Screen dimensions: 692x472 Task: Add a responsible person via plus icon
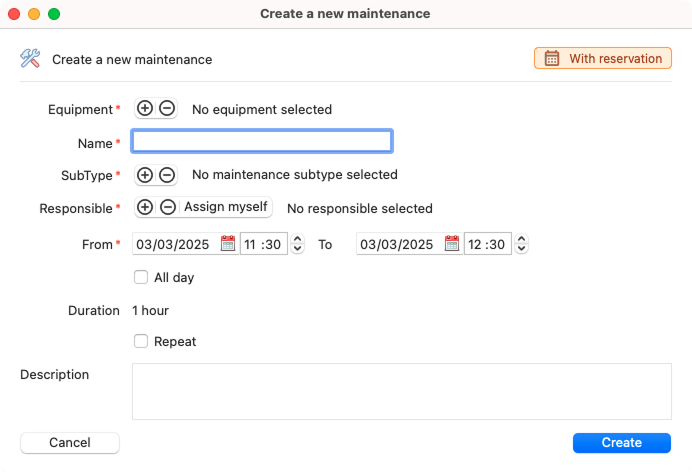tap(145, 207)
